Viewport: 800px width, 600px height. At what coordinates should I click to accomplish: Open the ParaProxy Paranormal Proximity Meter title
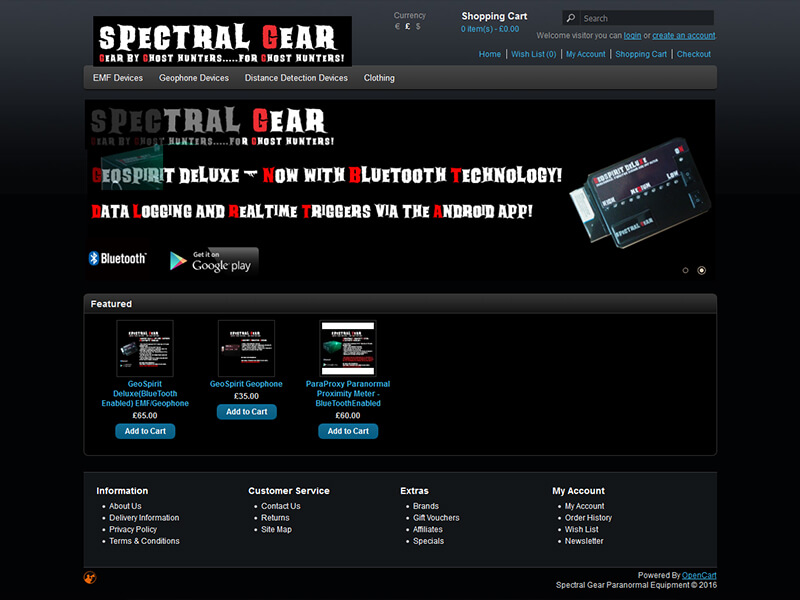348,393
